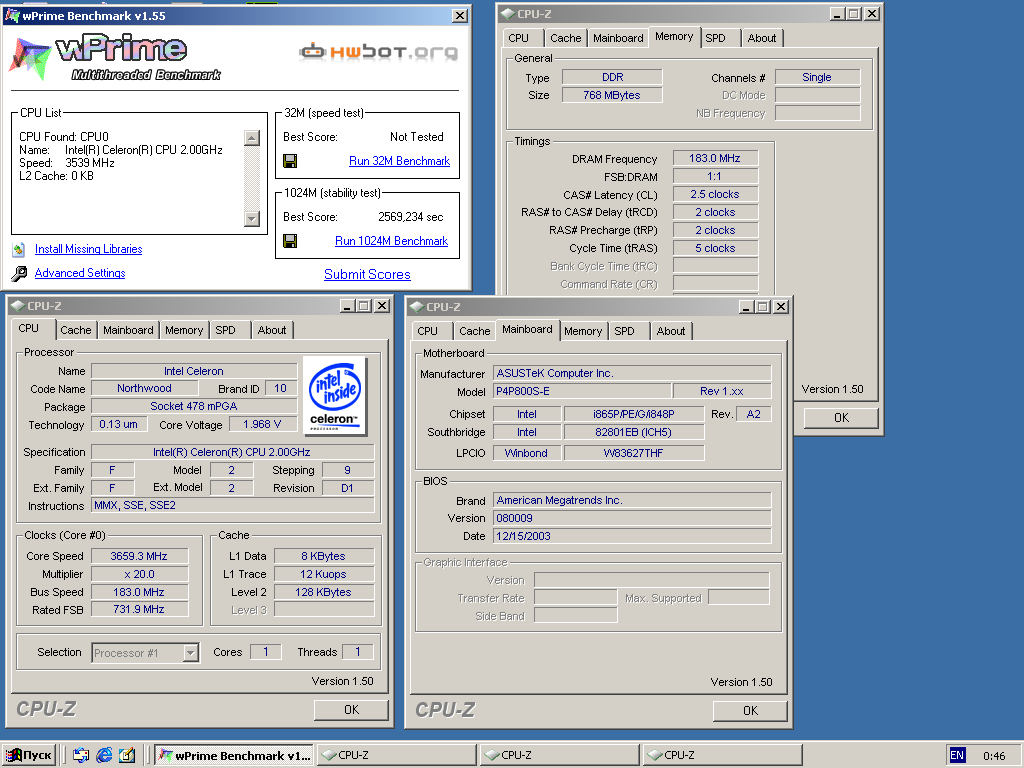Activate second CPU-Z taskbar button
The height and width of the screenshot is (768, 1024).
click(x=560, y=755)
